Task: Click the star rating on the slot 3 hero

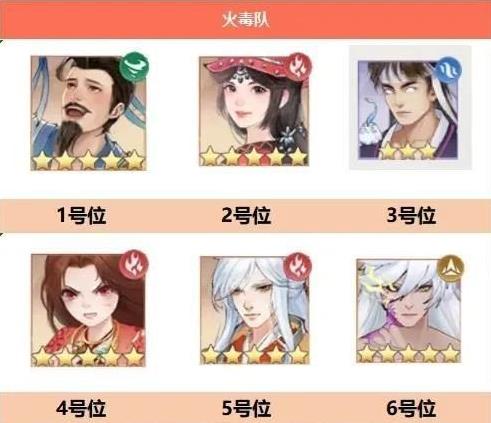Action: coord(408,152)
